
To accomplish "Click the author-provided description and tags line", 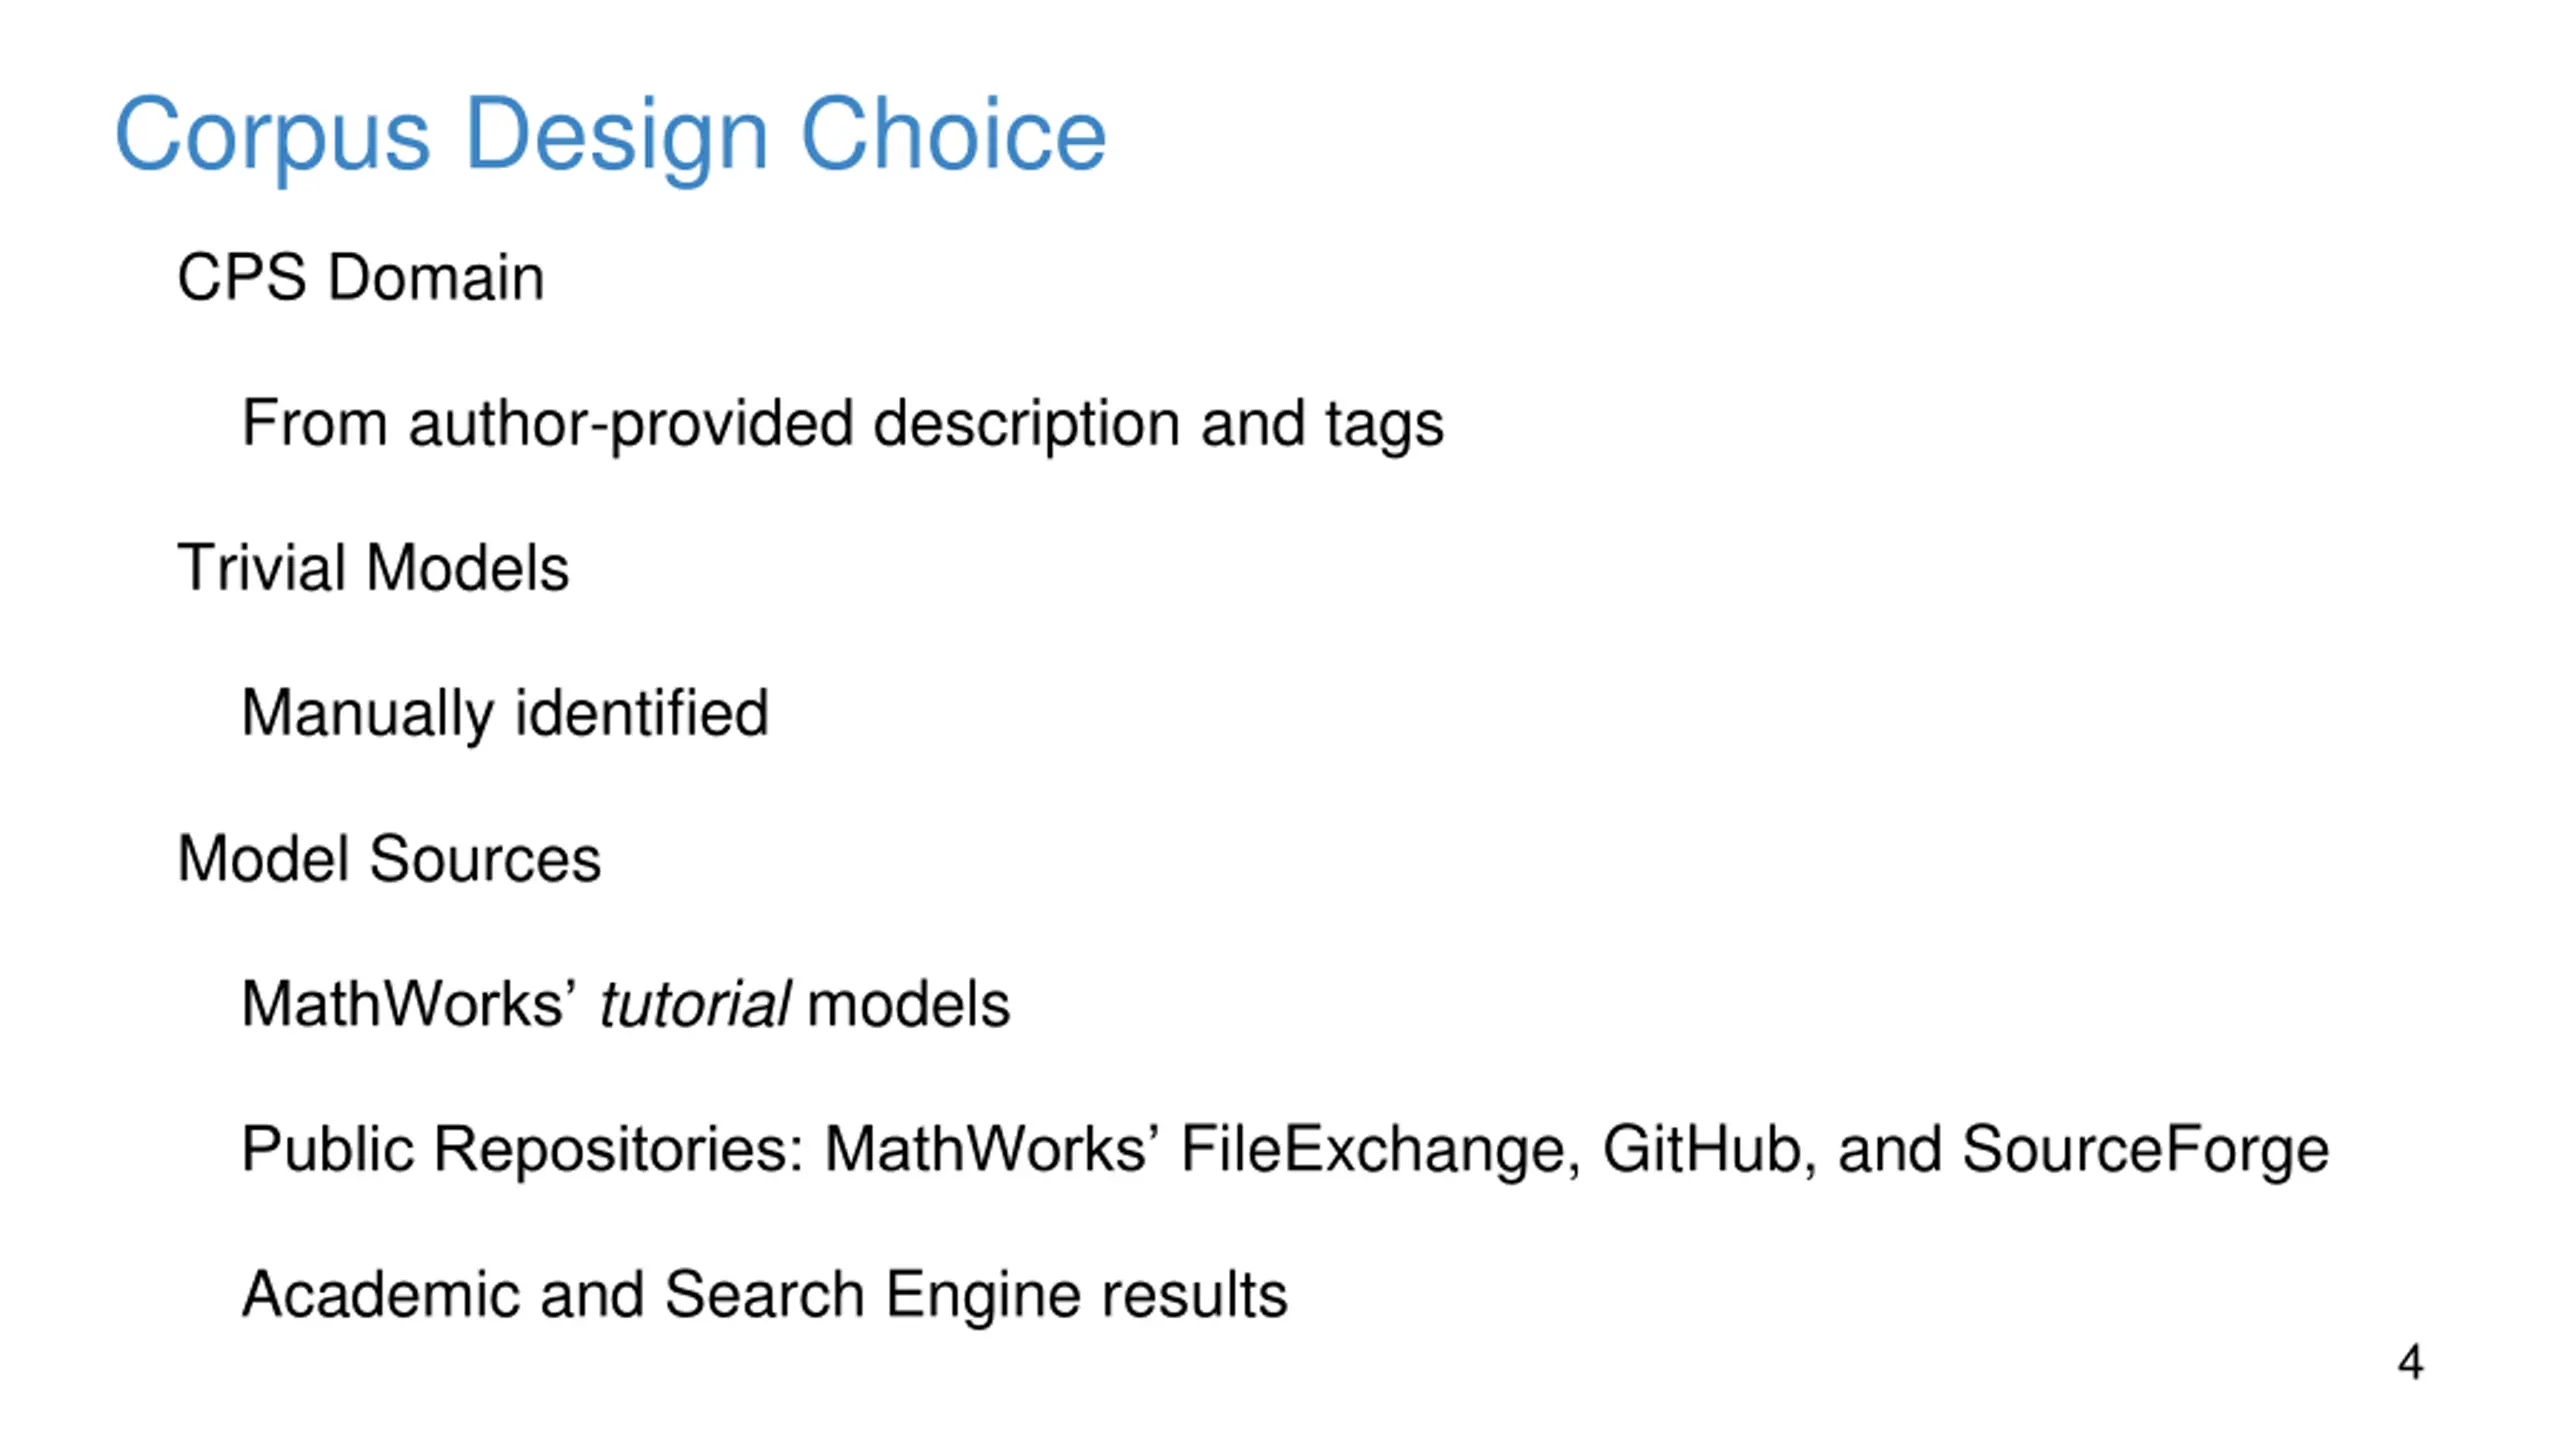I will point(843,424).
